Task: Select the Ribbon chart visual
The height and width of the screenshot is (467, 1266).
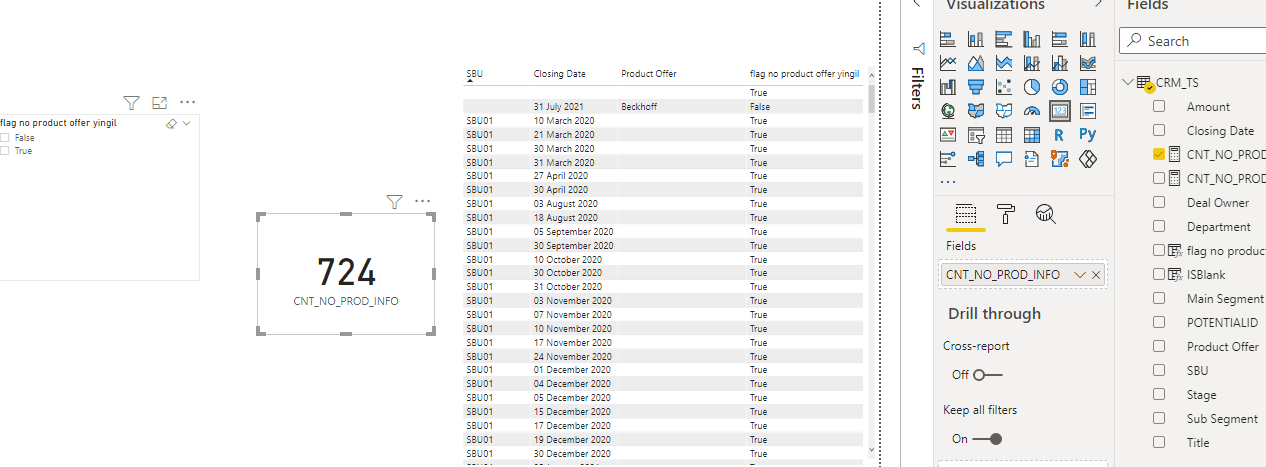Action: click(1088, 63)
